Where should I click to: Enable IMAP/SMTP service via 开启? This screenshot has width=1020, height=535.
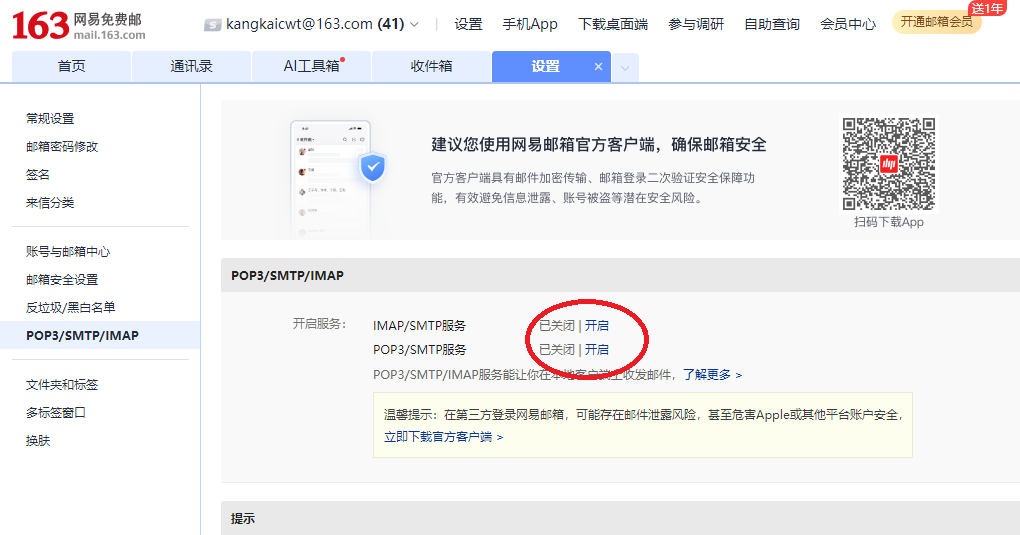(597, 325)
